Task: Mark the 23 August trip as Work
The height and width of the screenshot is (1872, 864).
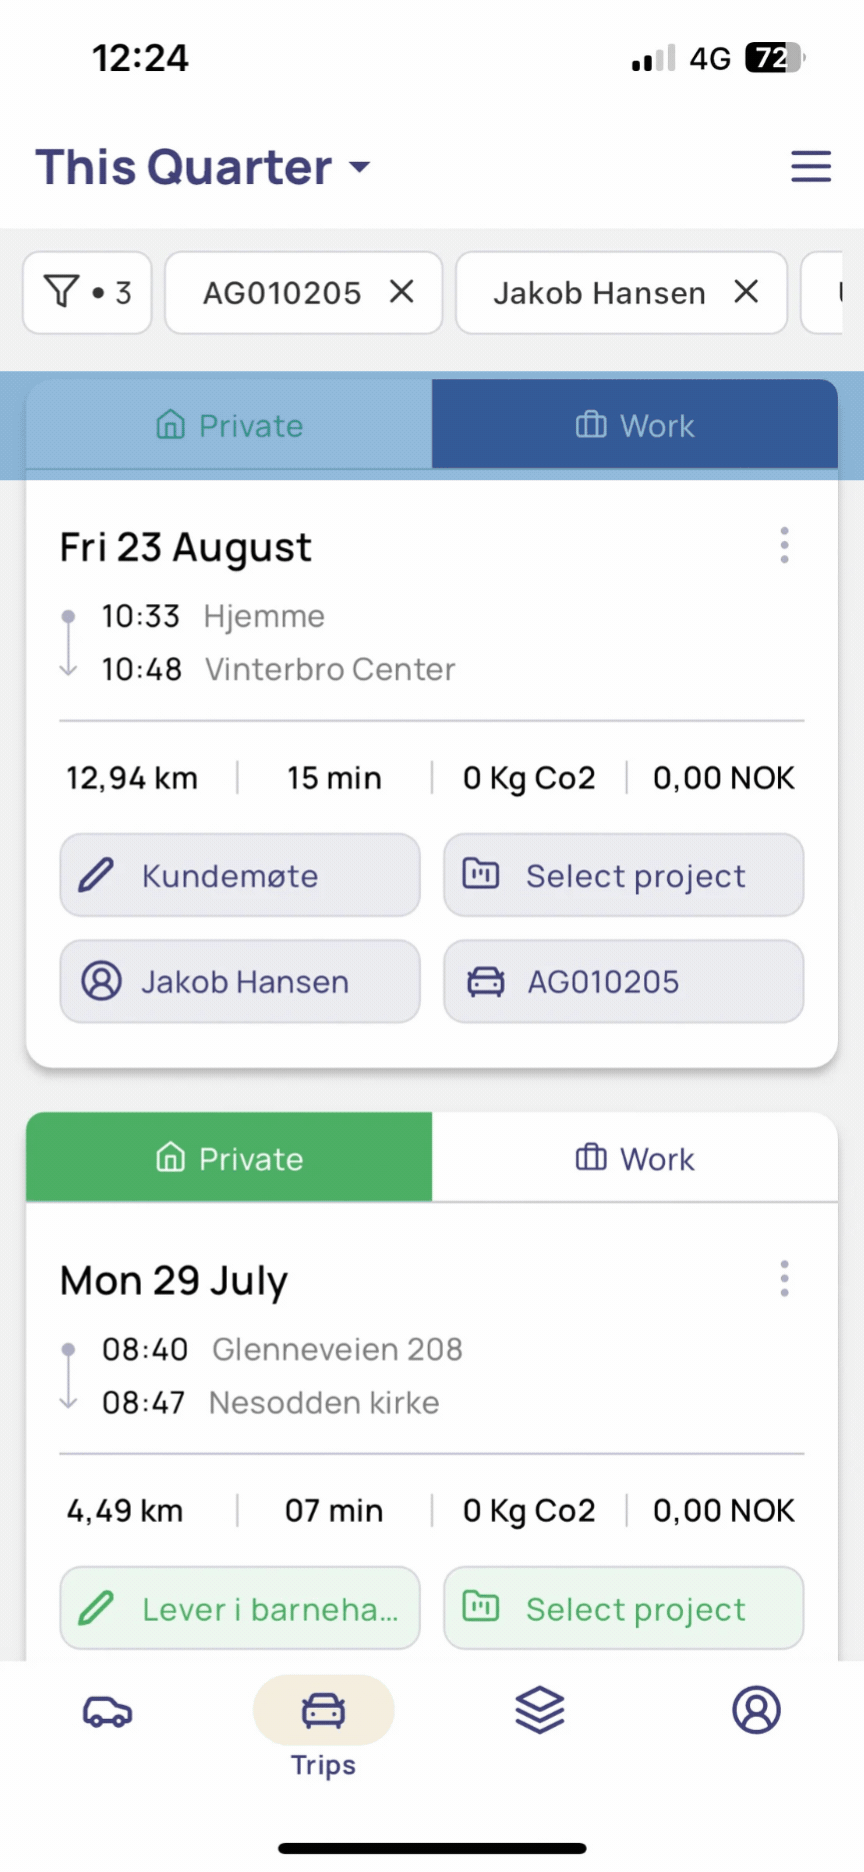Action: pos(635,425)
